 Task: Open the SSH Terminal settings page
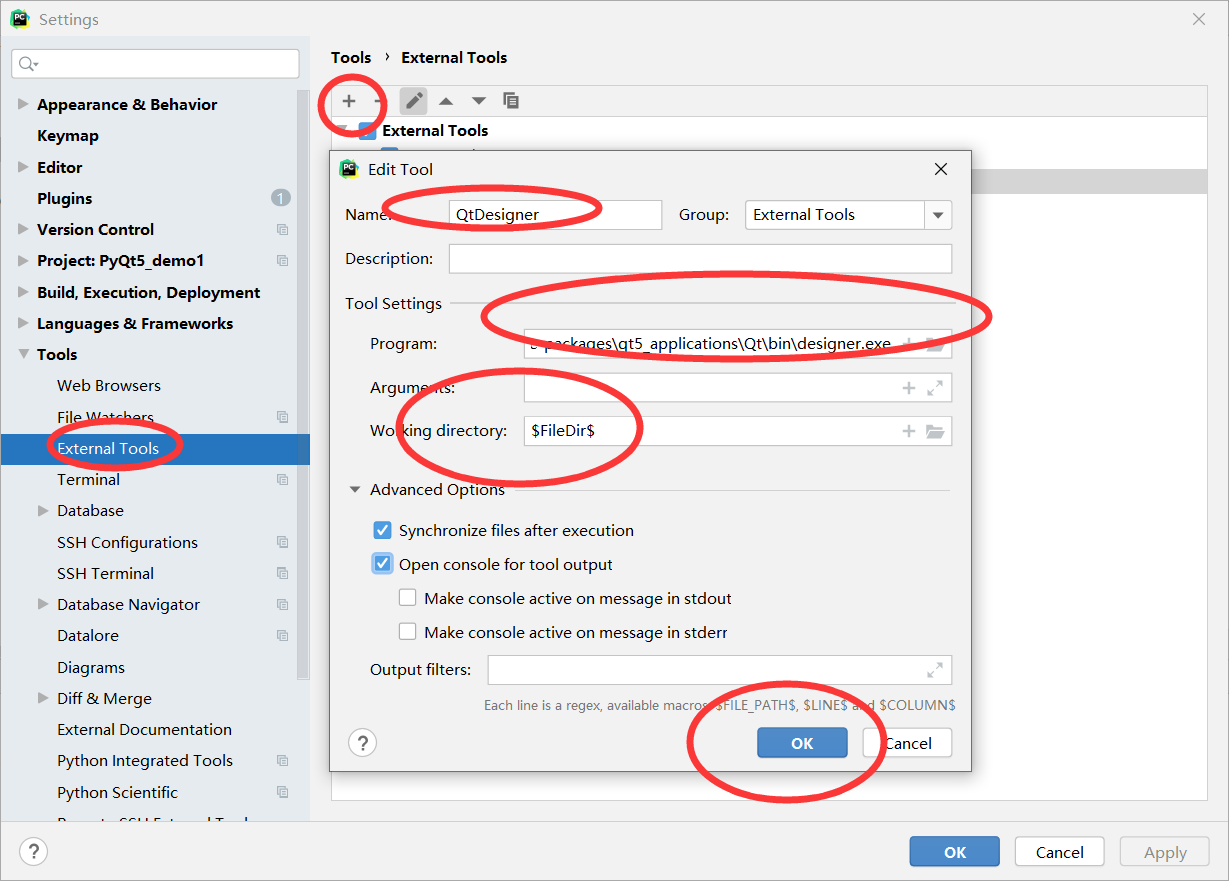pos(106,574)
